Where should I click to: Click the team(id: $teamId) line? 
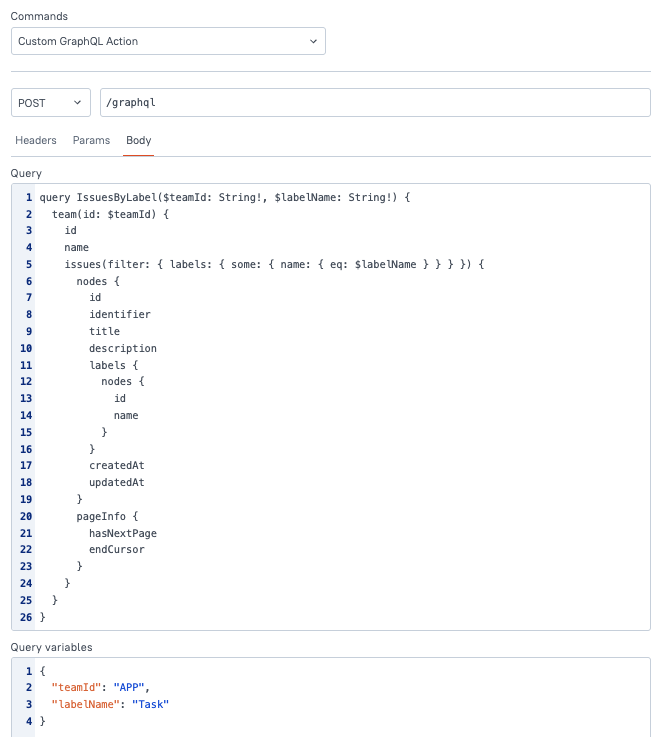[x=110, y=214]
